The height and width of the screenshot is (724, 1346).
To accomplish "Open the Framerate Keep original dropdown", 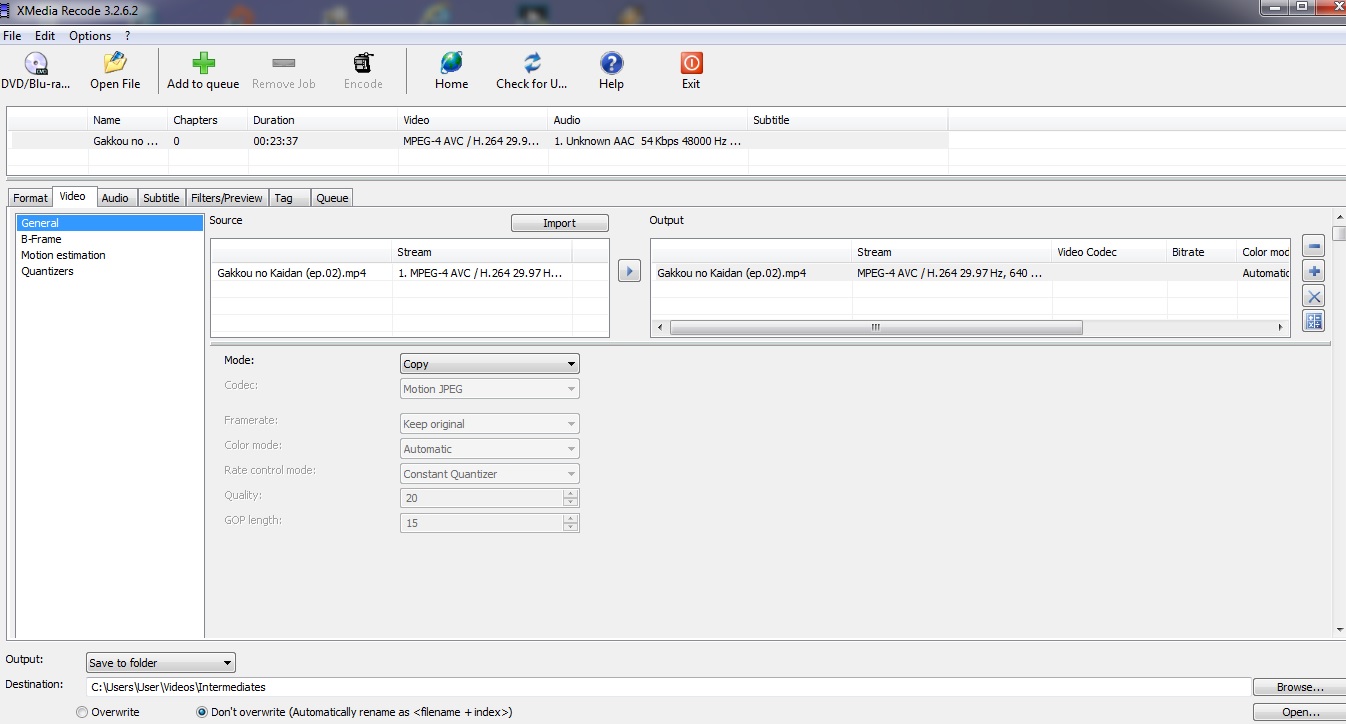I will [x=489, y=424].
